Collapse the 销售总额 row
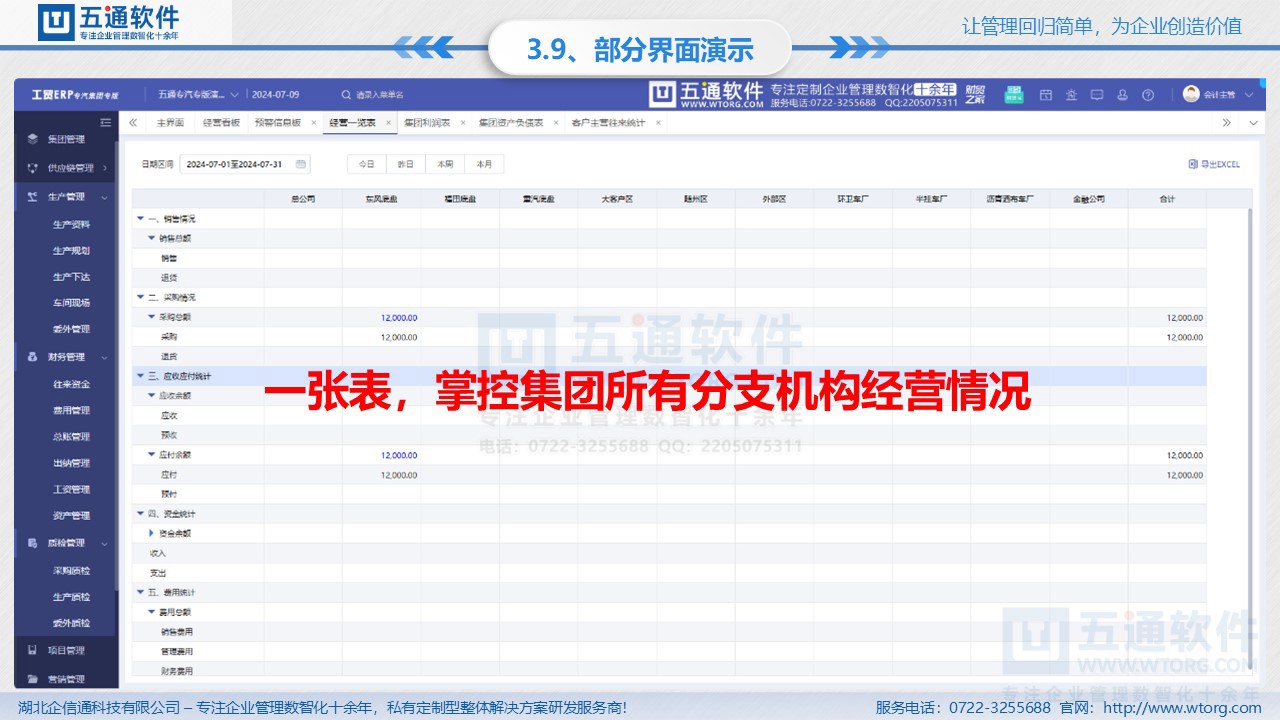The image size is (1280, 720). [x=151, y=238]
